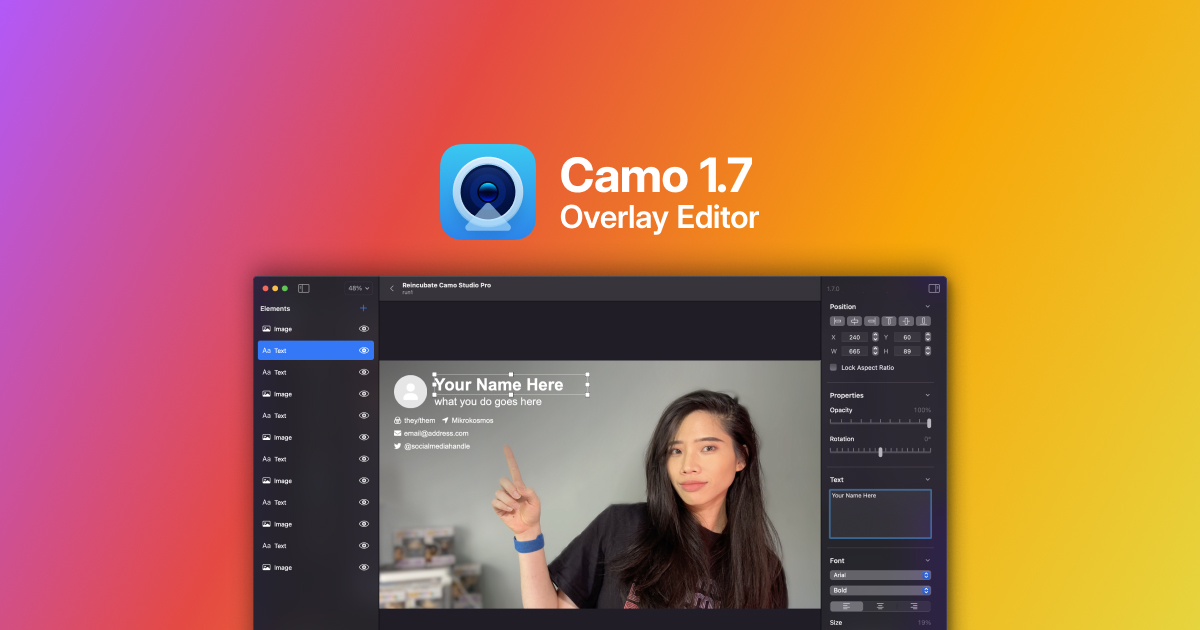Right-align the text
The height and width of the screenshot is (630, 1200).
coord(913,606)
